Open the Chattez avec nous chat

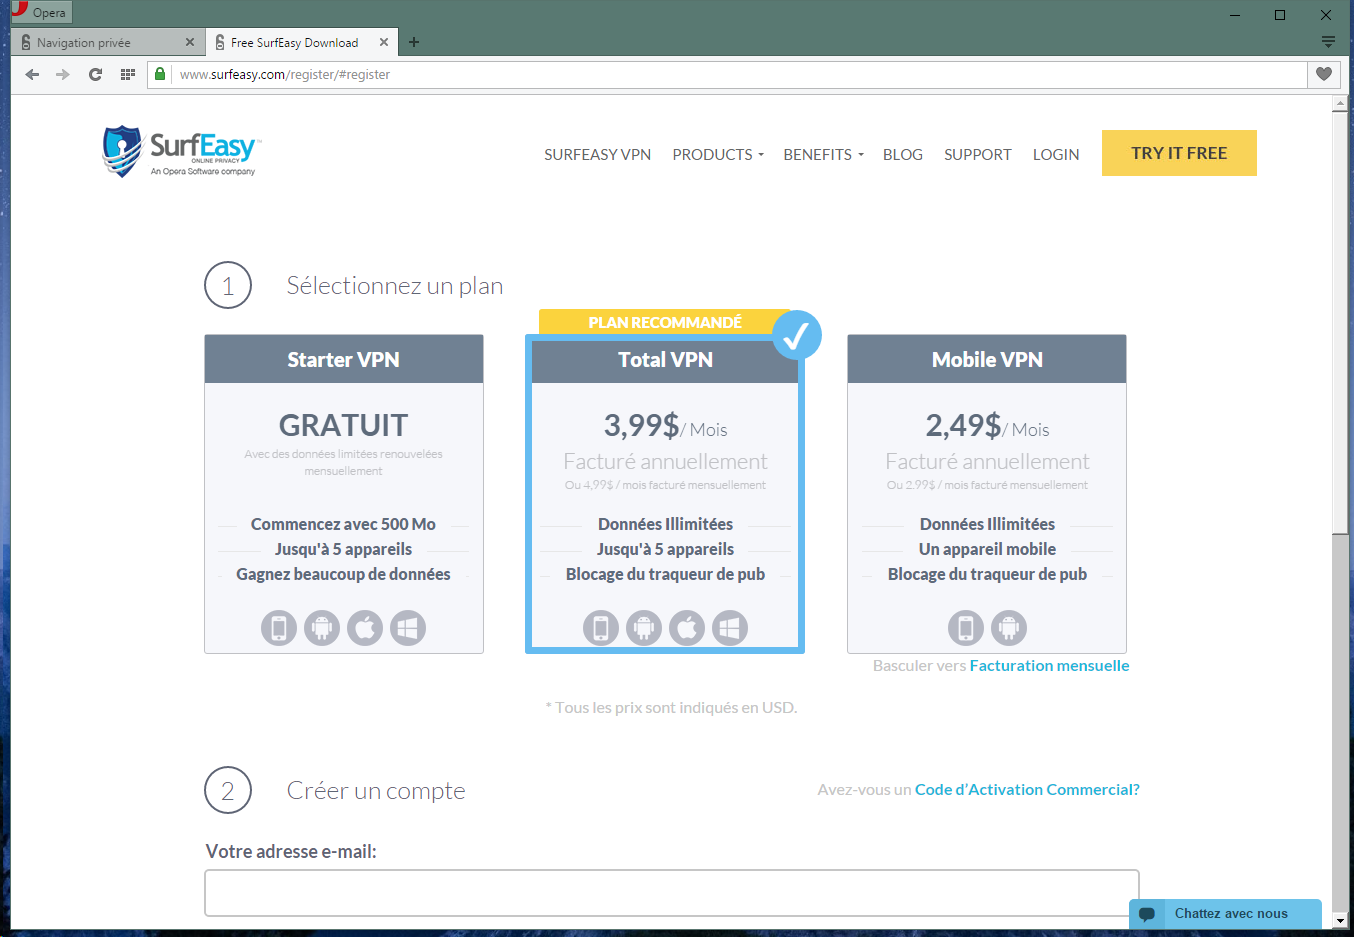pyautogui.click(x=1225, y=914)
